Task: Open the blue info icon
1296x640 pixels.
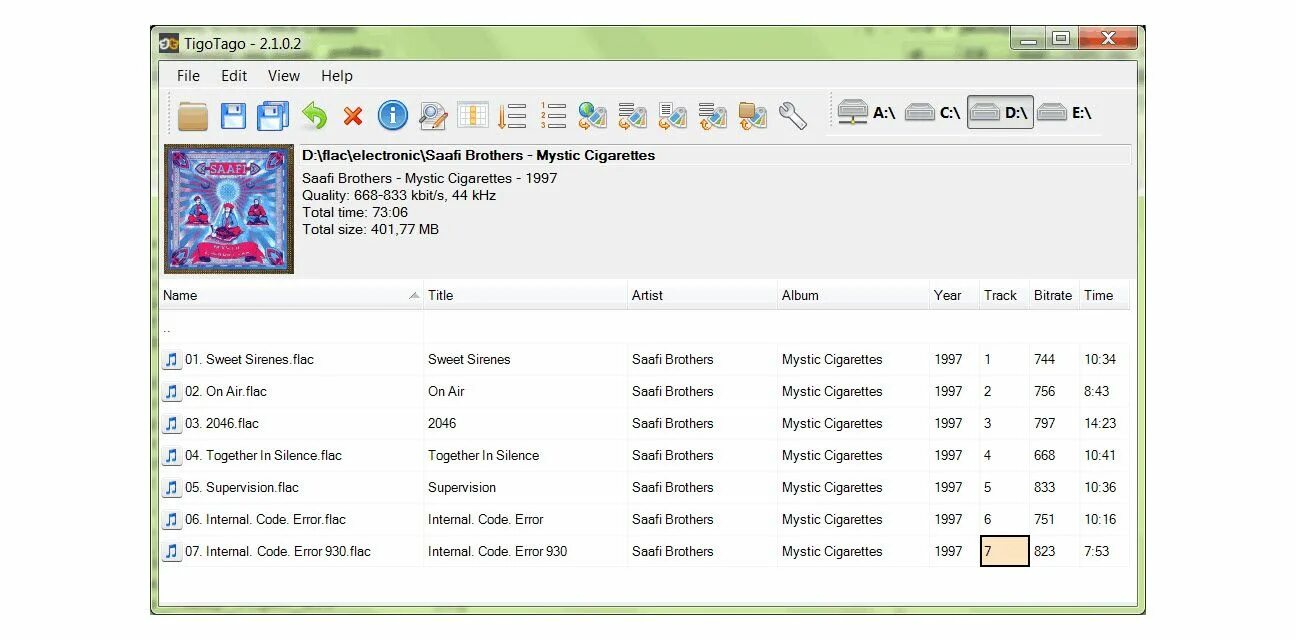Action: [x=393, y=116]
